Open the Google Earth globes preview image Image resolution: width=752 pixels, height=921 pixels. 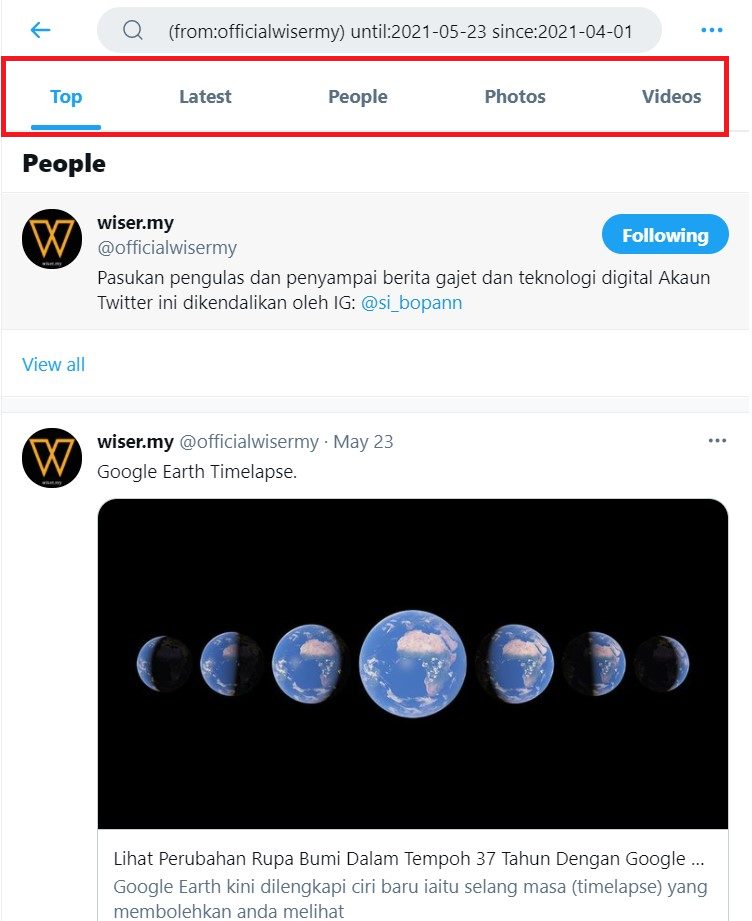coord(412,663)
